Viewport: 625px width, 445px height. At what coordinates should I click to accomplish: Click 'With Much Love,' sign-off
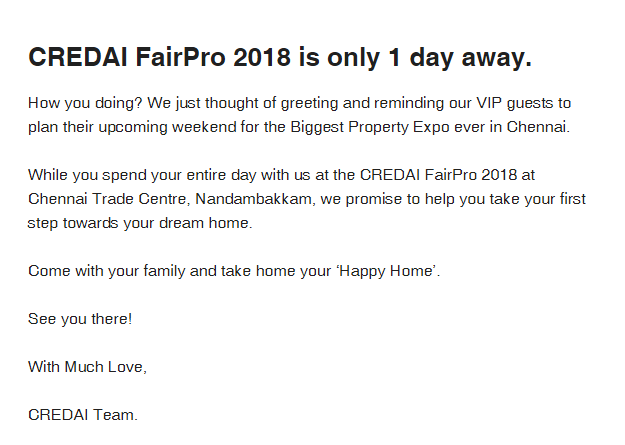(87, 367)
